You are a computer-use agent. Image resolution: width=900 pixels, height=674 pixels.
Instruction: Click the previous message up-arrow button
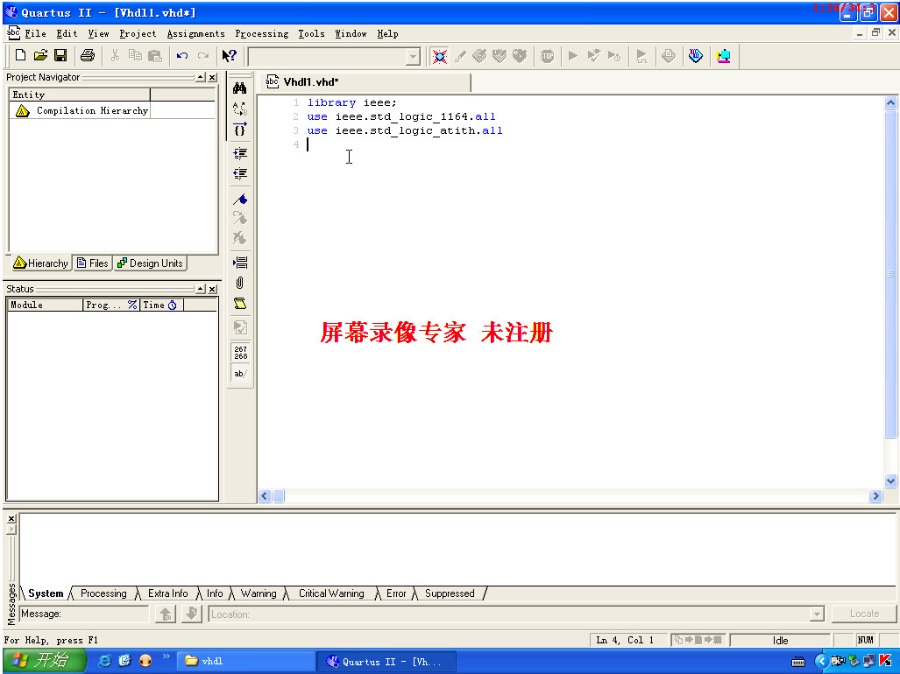[x=166, y=614]
